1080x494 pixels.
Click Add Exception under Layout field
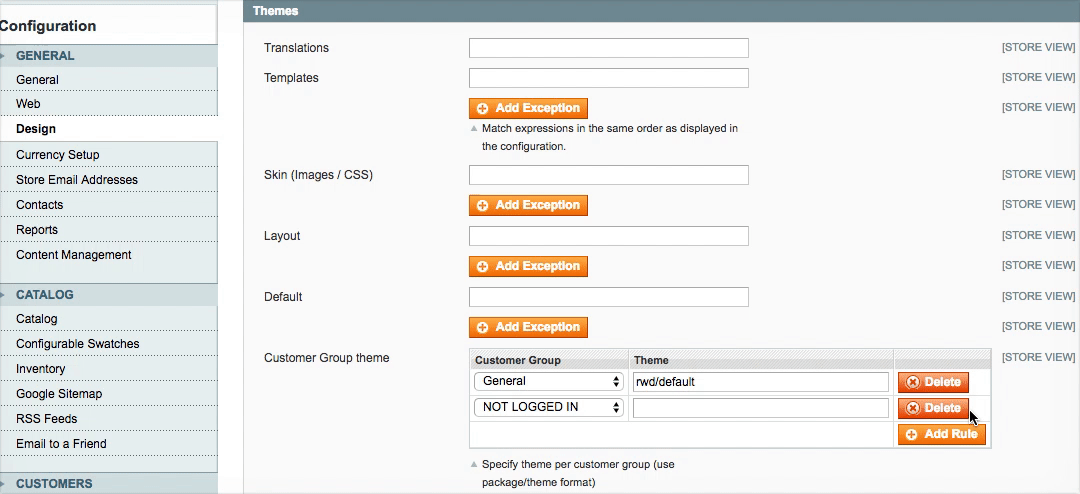point(528,266)
